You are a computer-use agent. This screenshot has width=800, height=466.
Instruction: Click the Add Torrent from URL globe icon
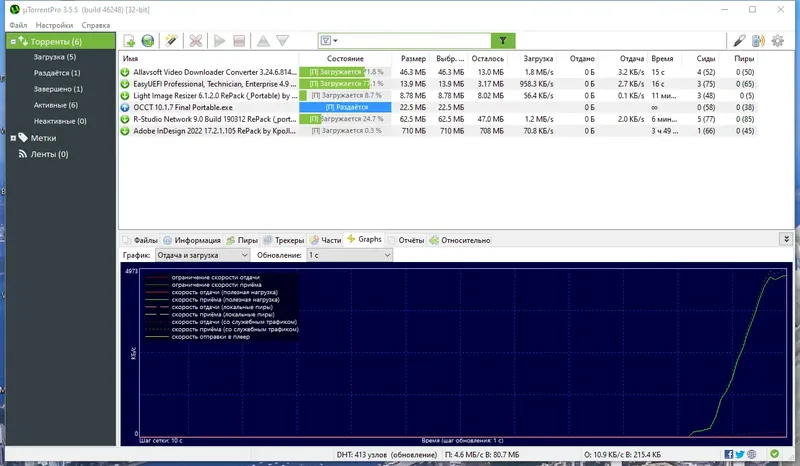pyautogui.click(x=148, y=41)
